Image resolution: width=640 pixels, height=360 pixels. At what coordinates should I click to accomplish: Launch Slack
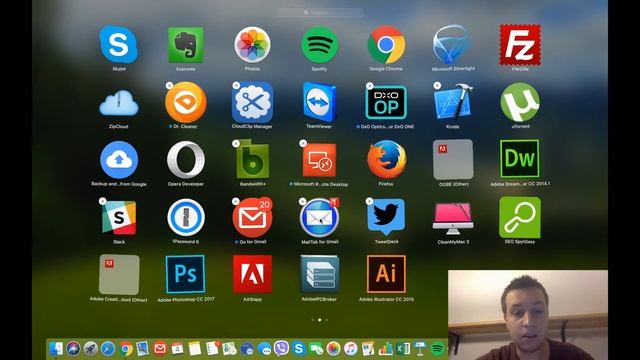[119, 218]
